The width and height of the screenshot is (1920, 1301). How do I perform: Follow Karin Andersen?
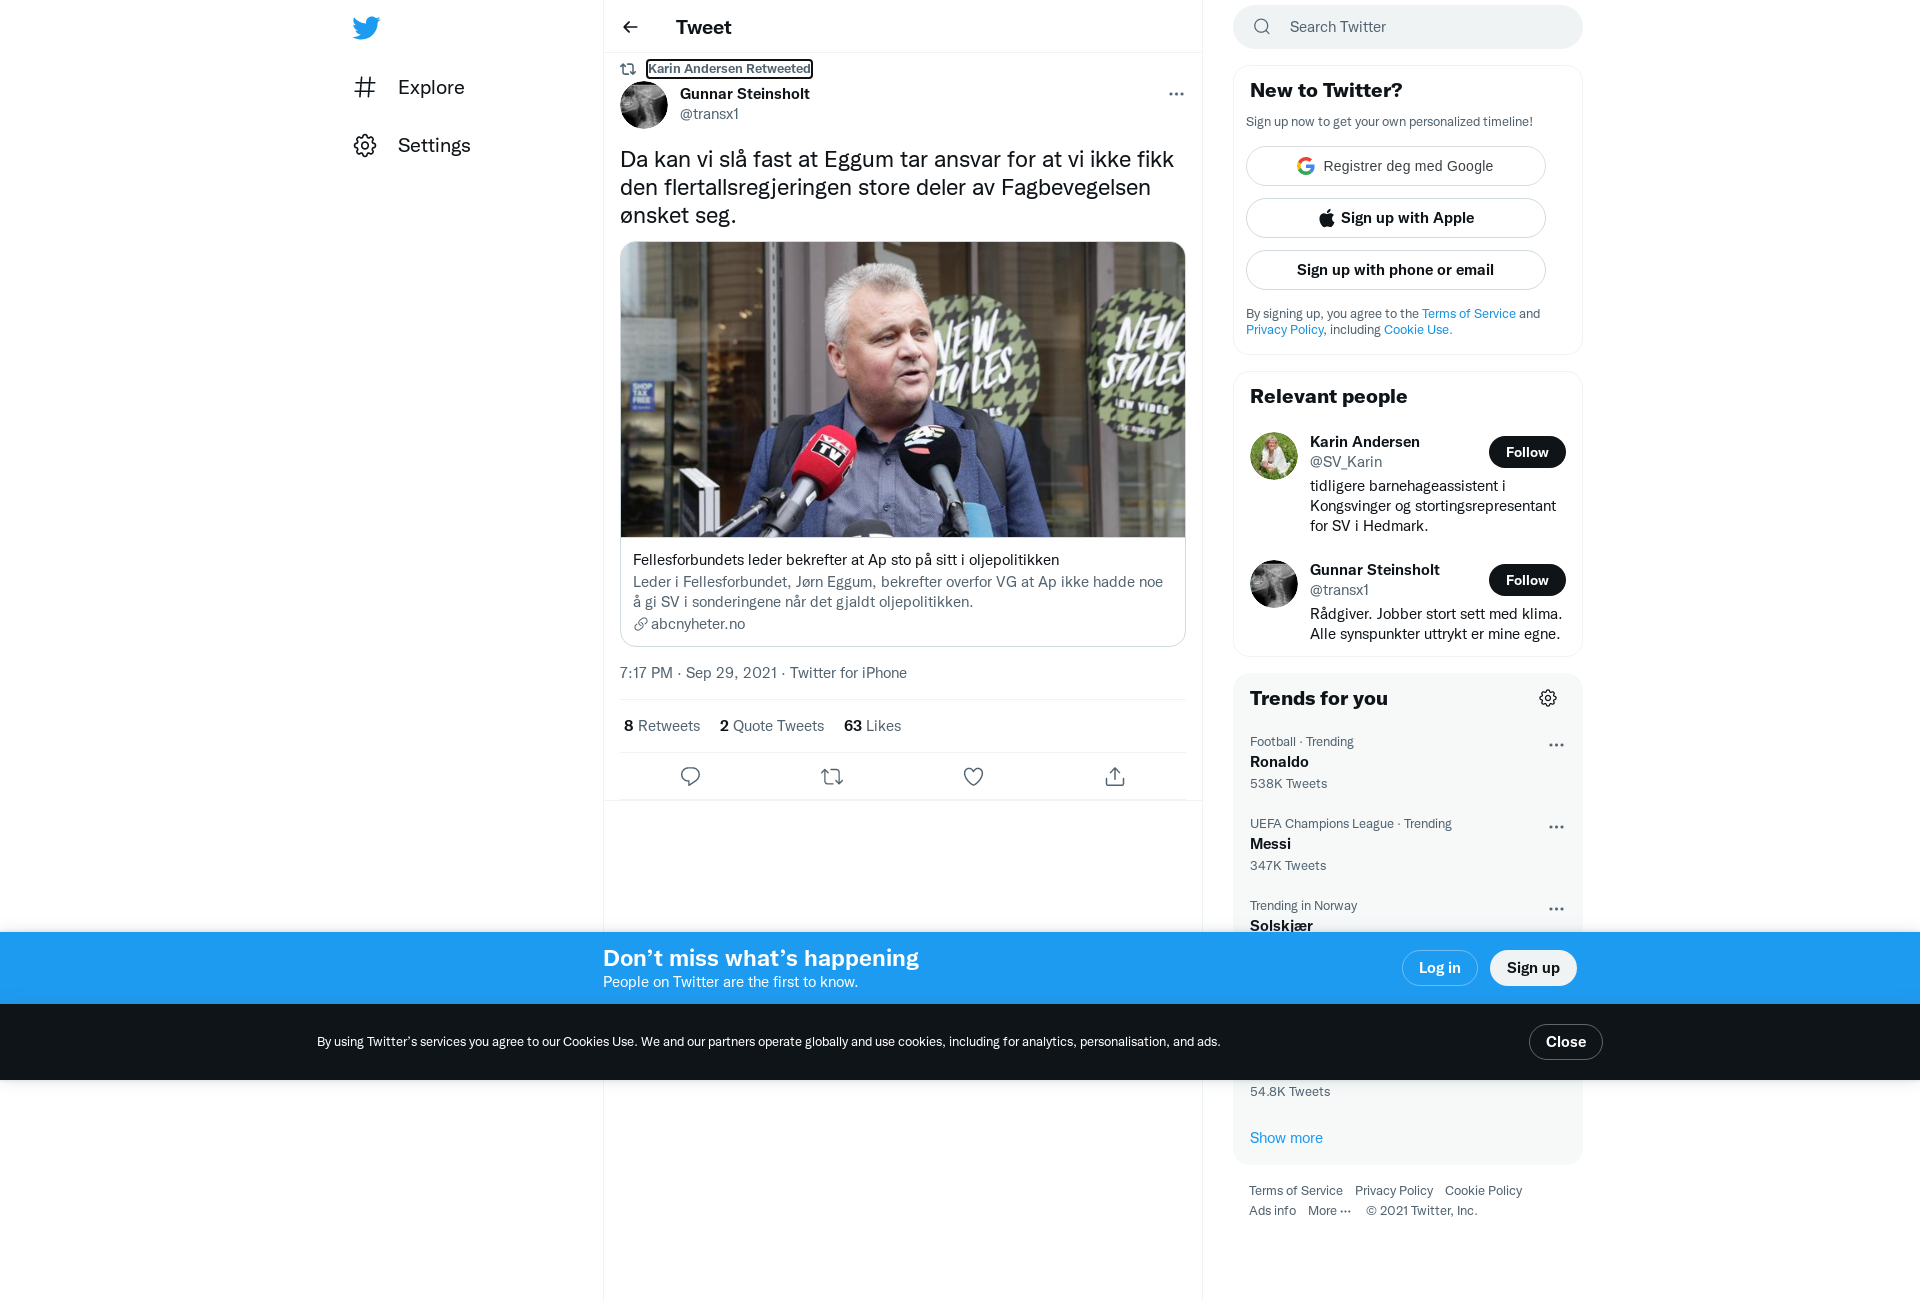1527,452
